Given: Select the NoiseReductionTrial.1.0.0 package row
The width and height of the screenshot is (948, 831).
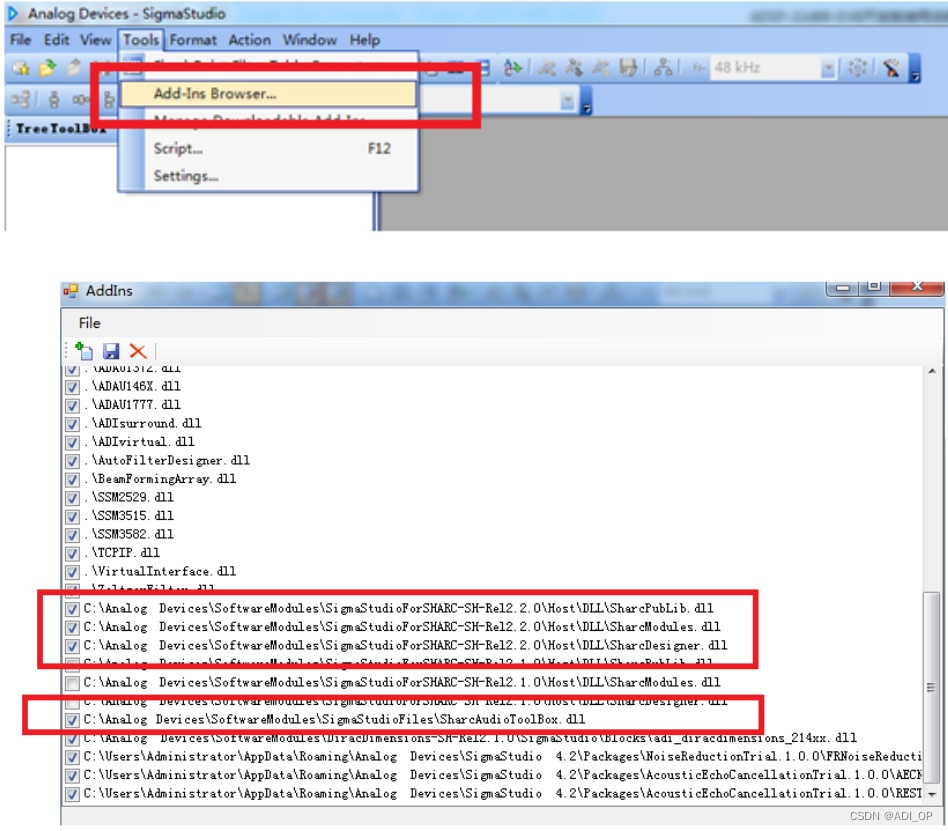Looking at the screenshot, I should pos(503,757).
